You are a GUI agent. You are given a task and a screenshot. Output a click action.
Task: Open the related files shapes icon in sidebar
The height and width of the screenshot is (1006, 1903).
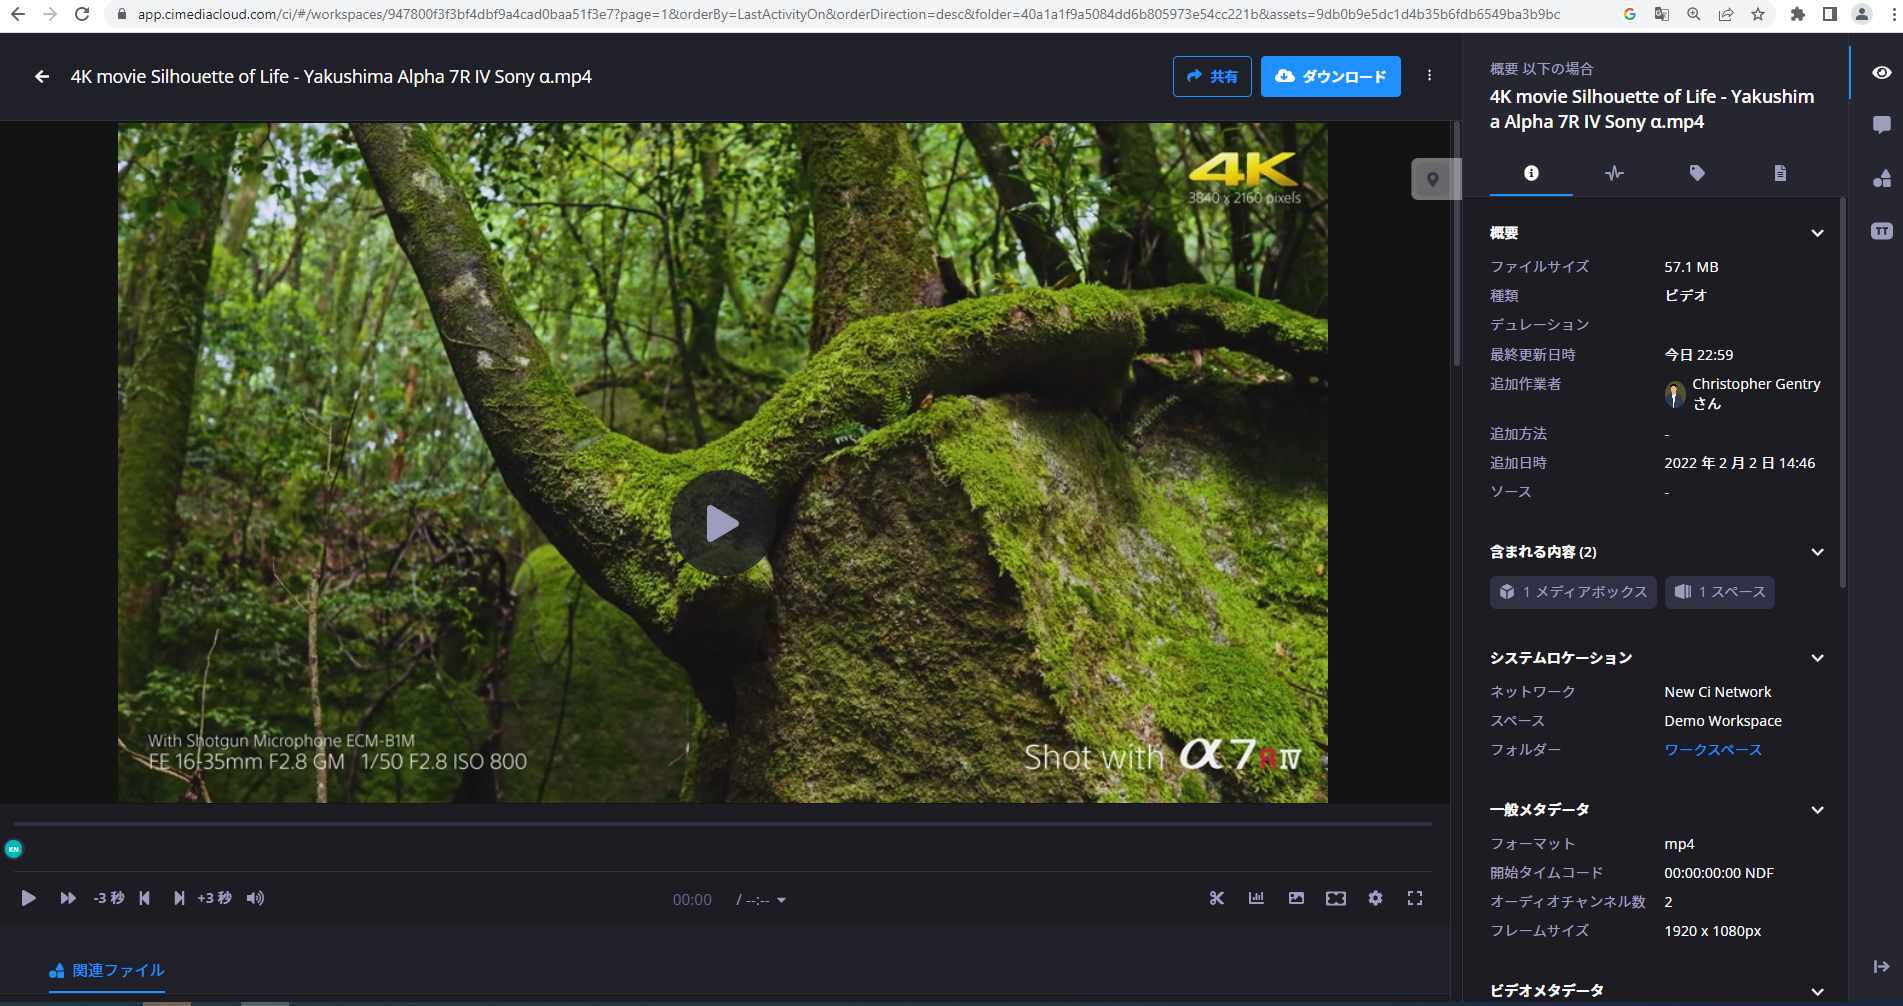click(x=1881, y=179)
